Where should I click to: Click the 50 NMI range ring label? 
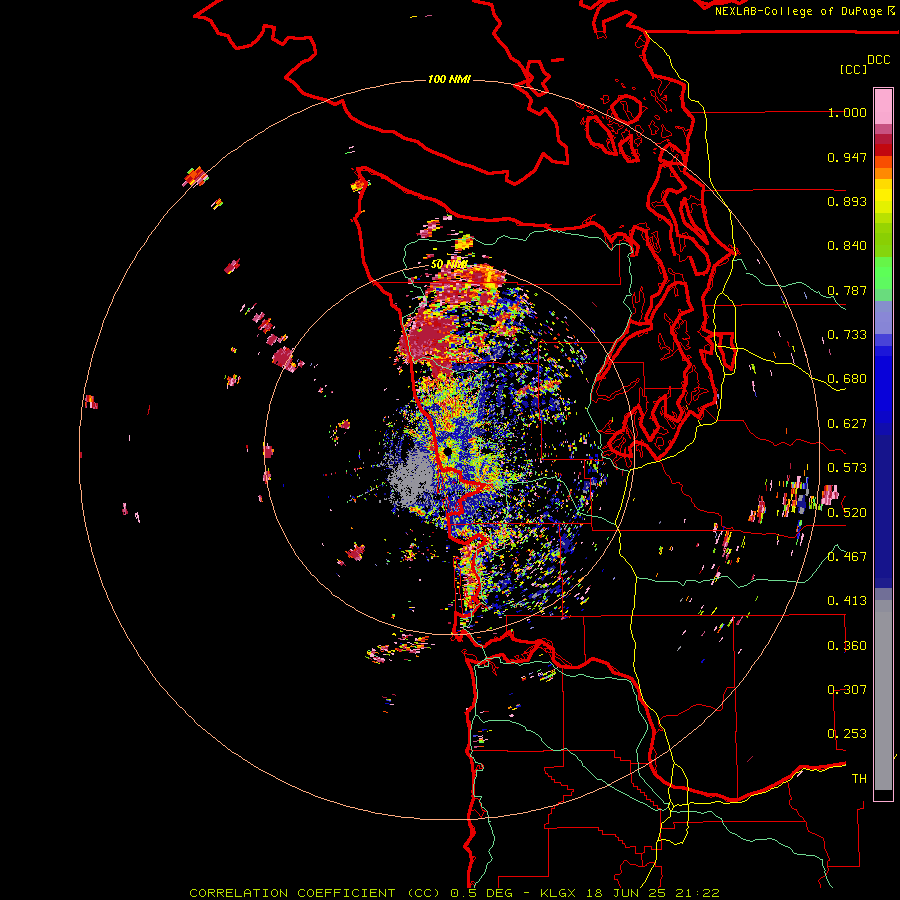pos(449,265)
